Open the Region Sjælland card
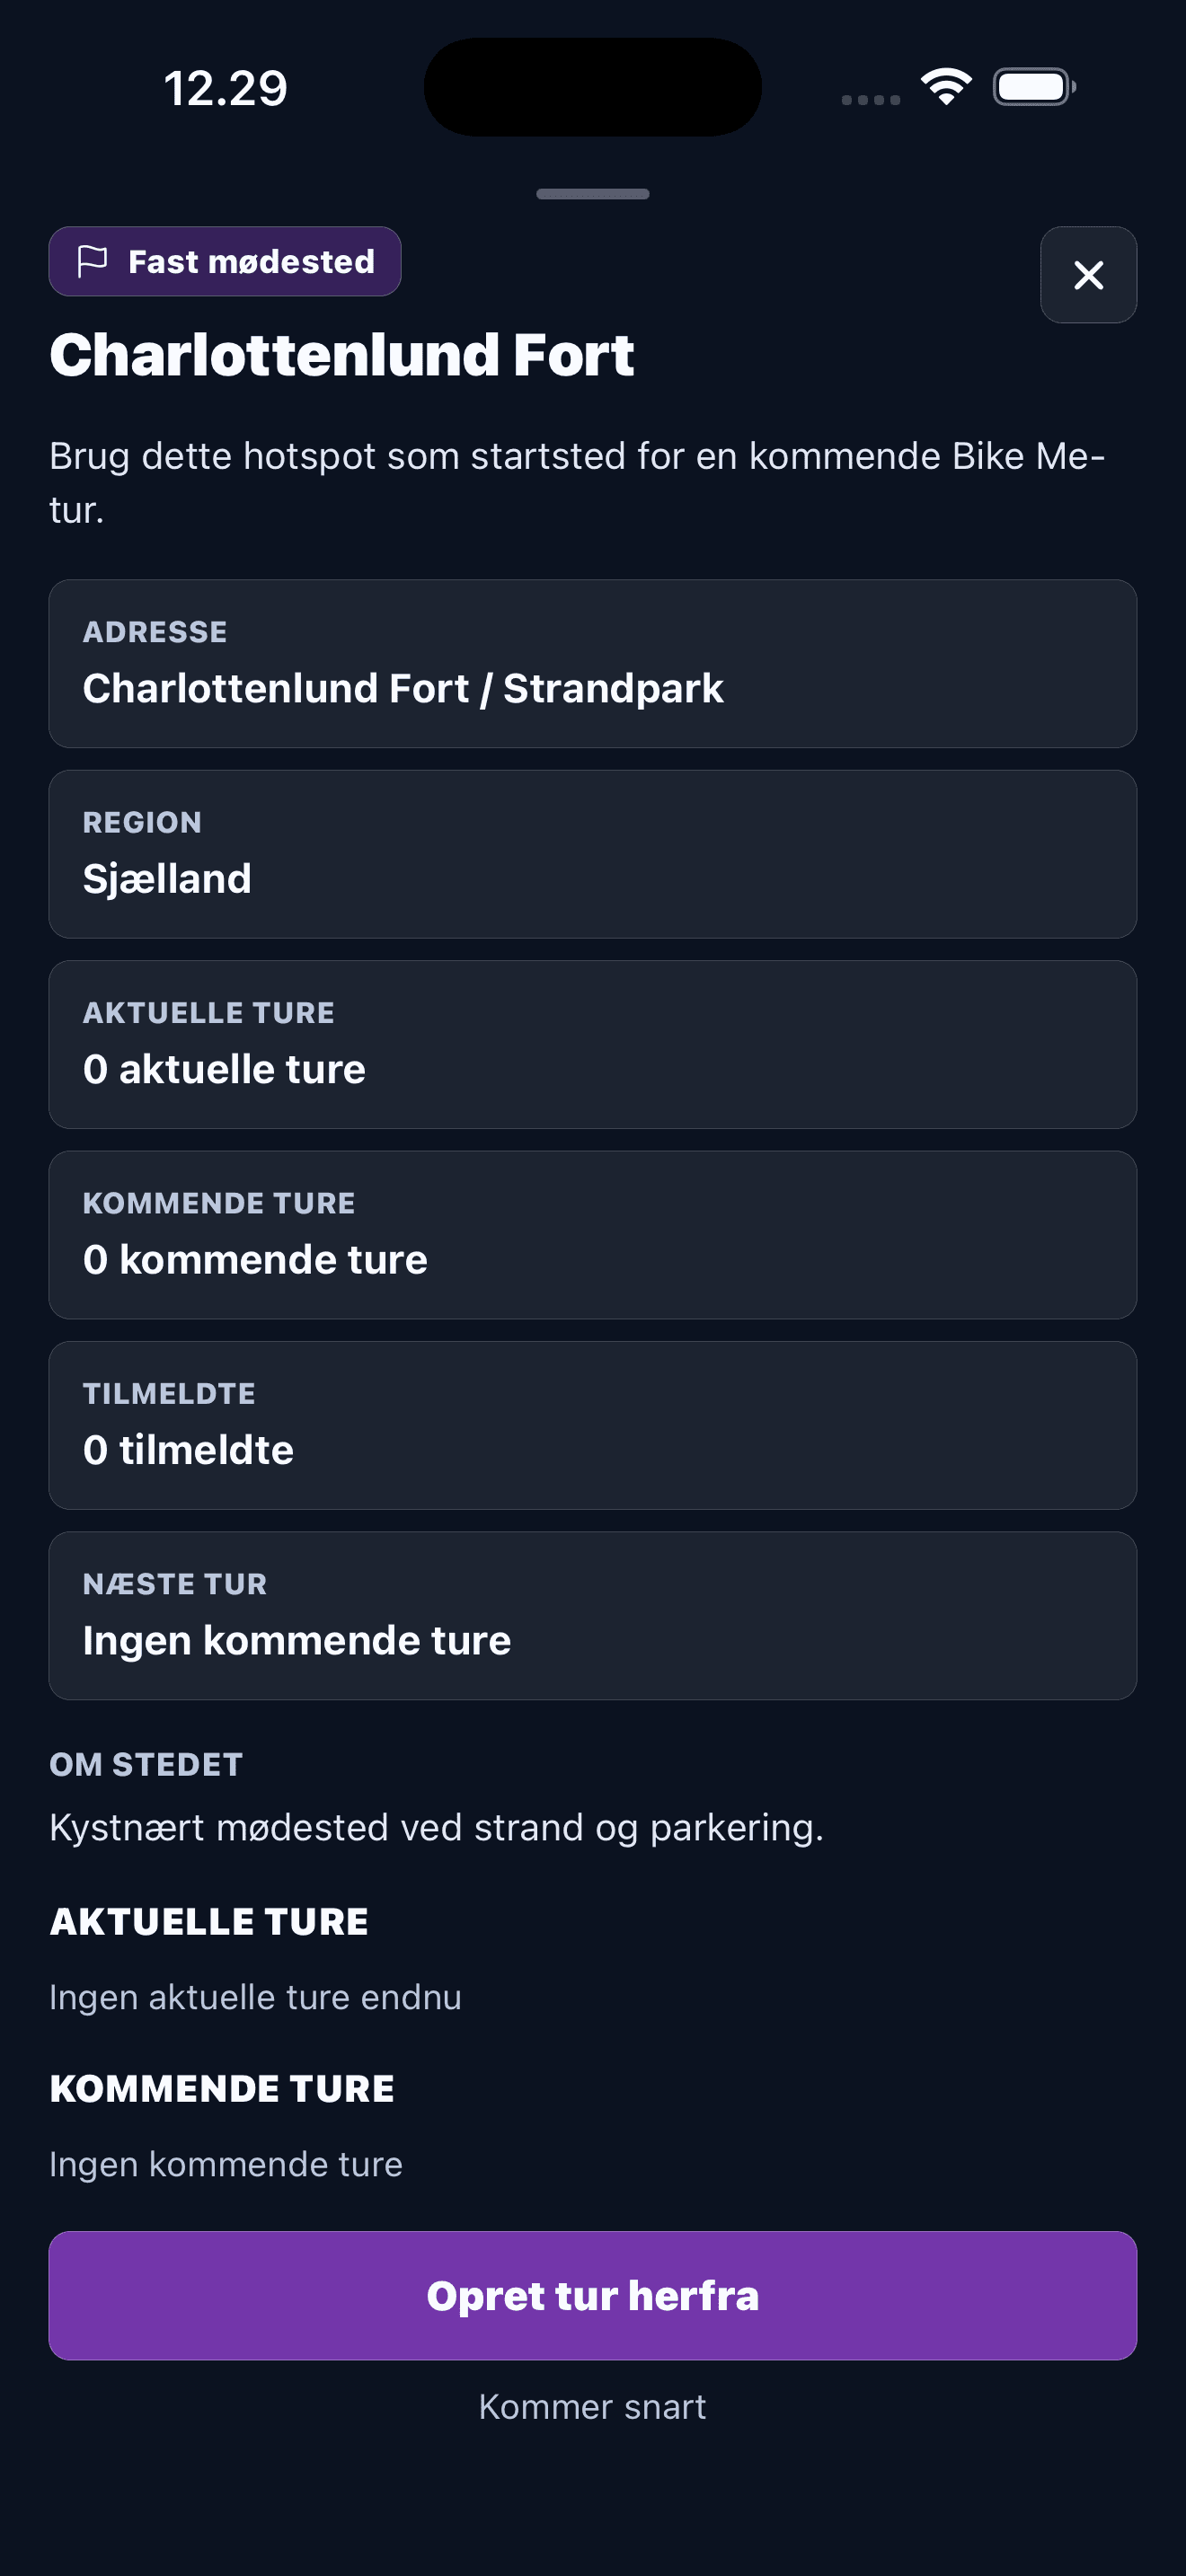Viewport: 1186px width, 2576px height. tap(593, 854)
